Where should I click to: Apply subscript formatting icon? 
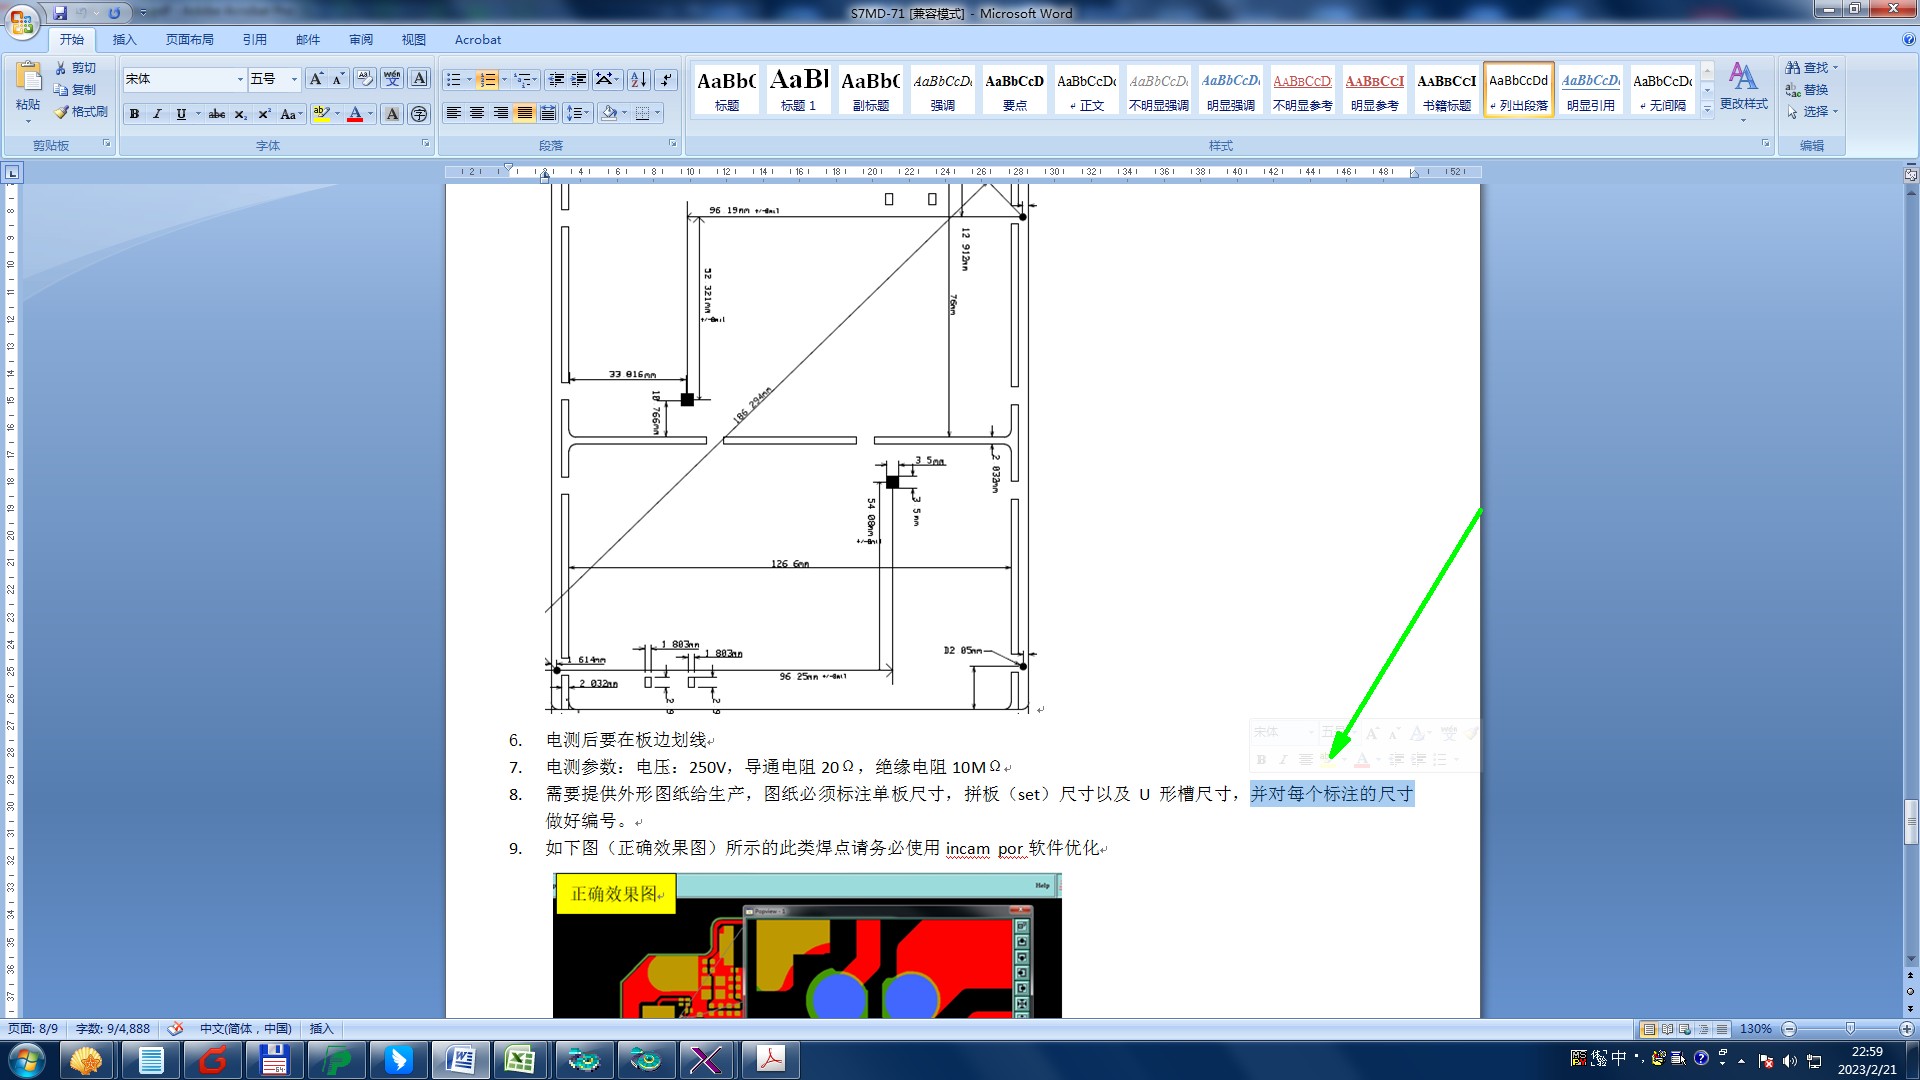pos(240,114)
